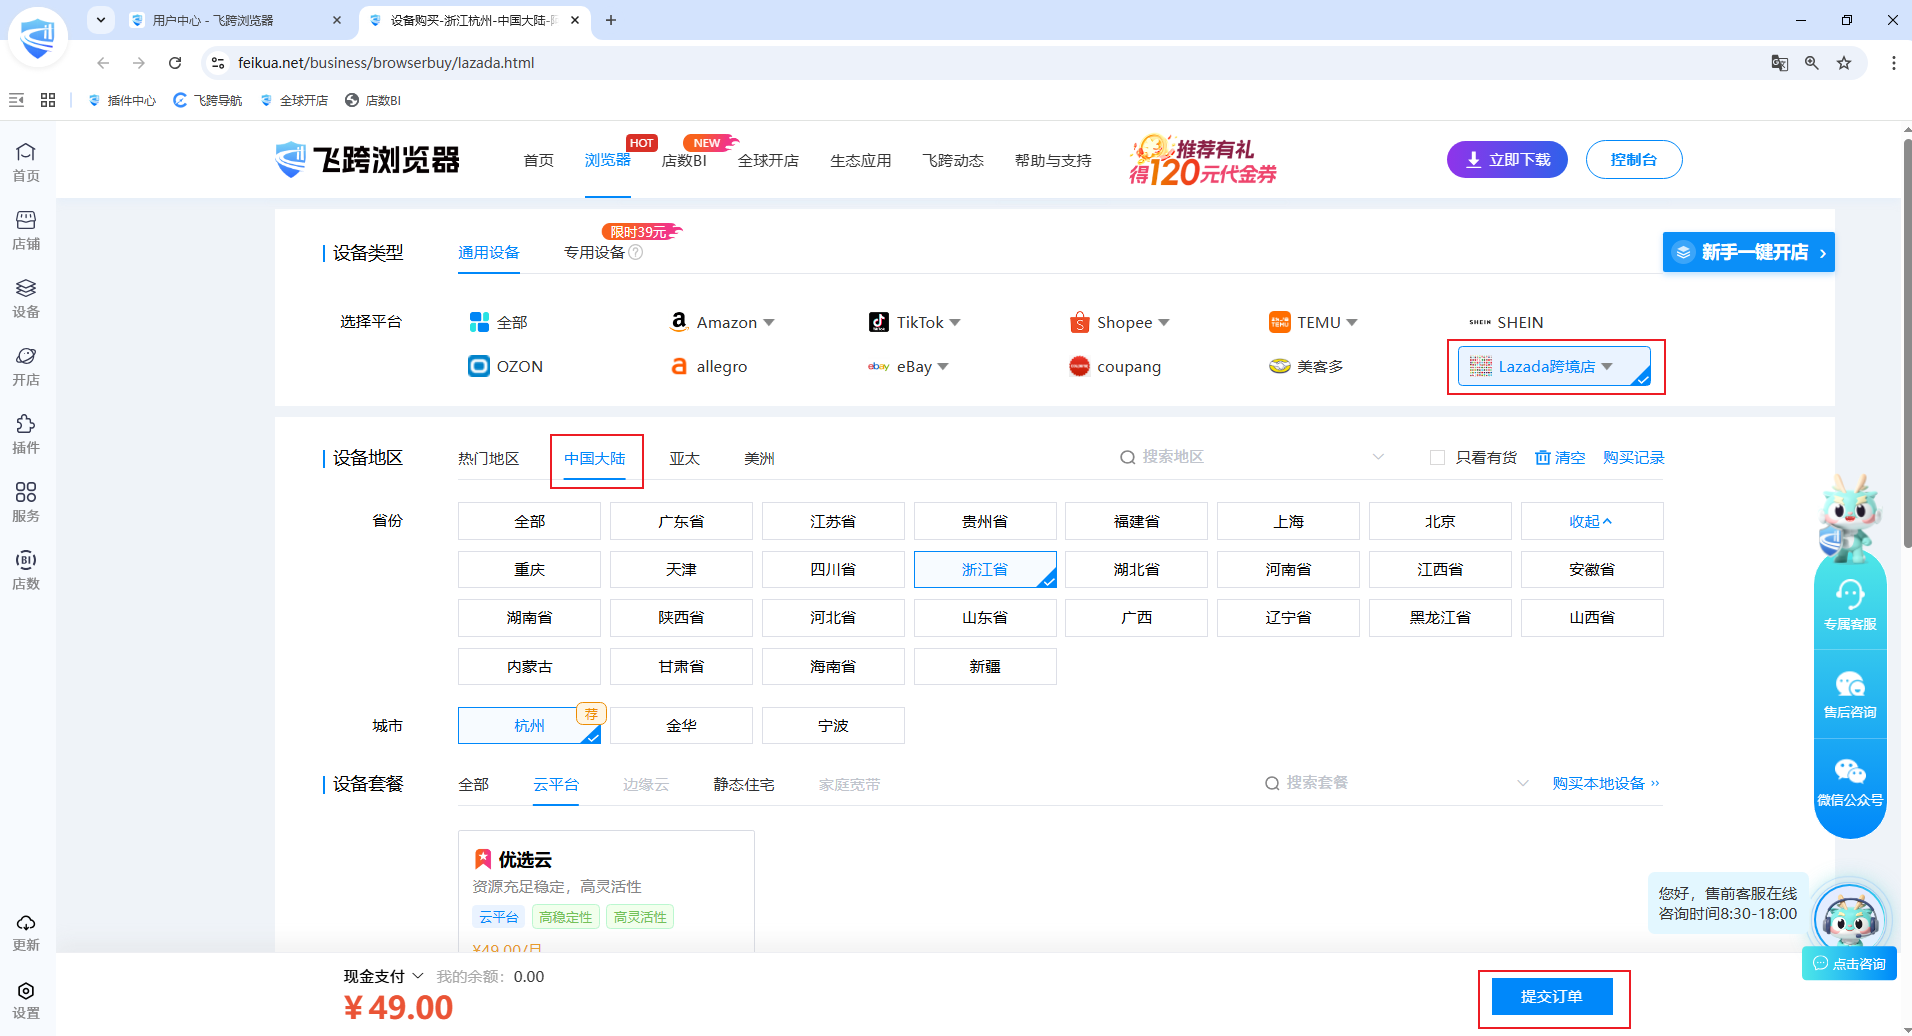
Task: Switch to the 热门地区 region tab
Action: (489, 458)
